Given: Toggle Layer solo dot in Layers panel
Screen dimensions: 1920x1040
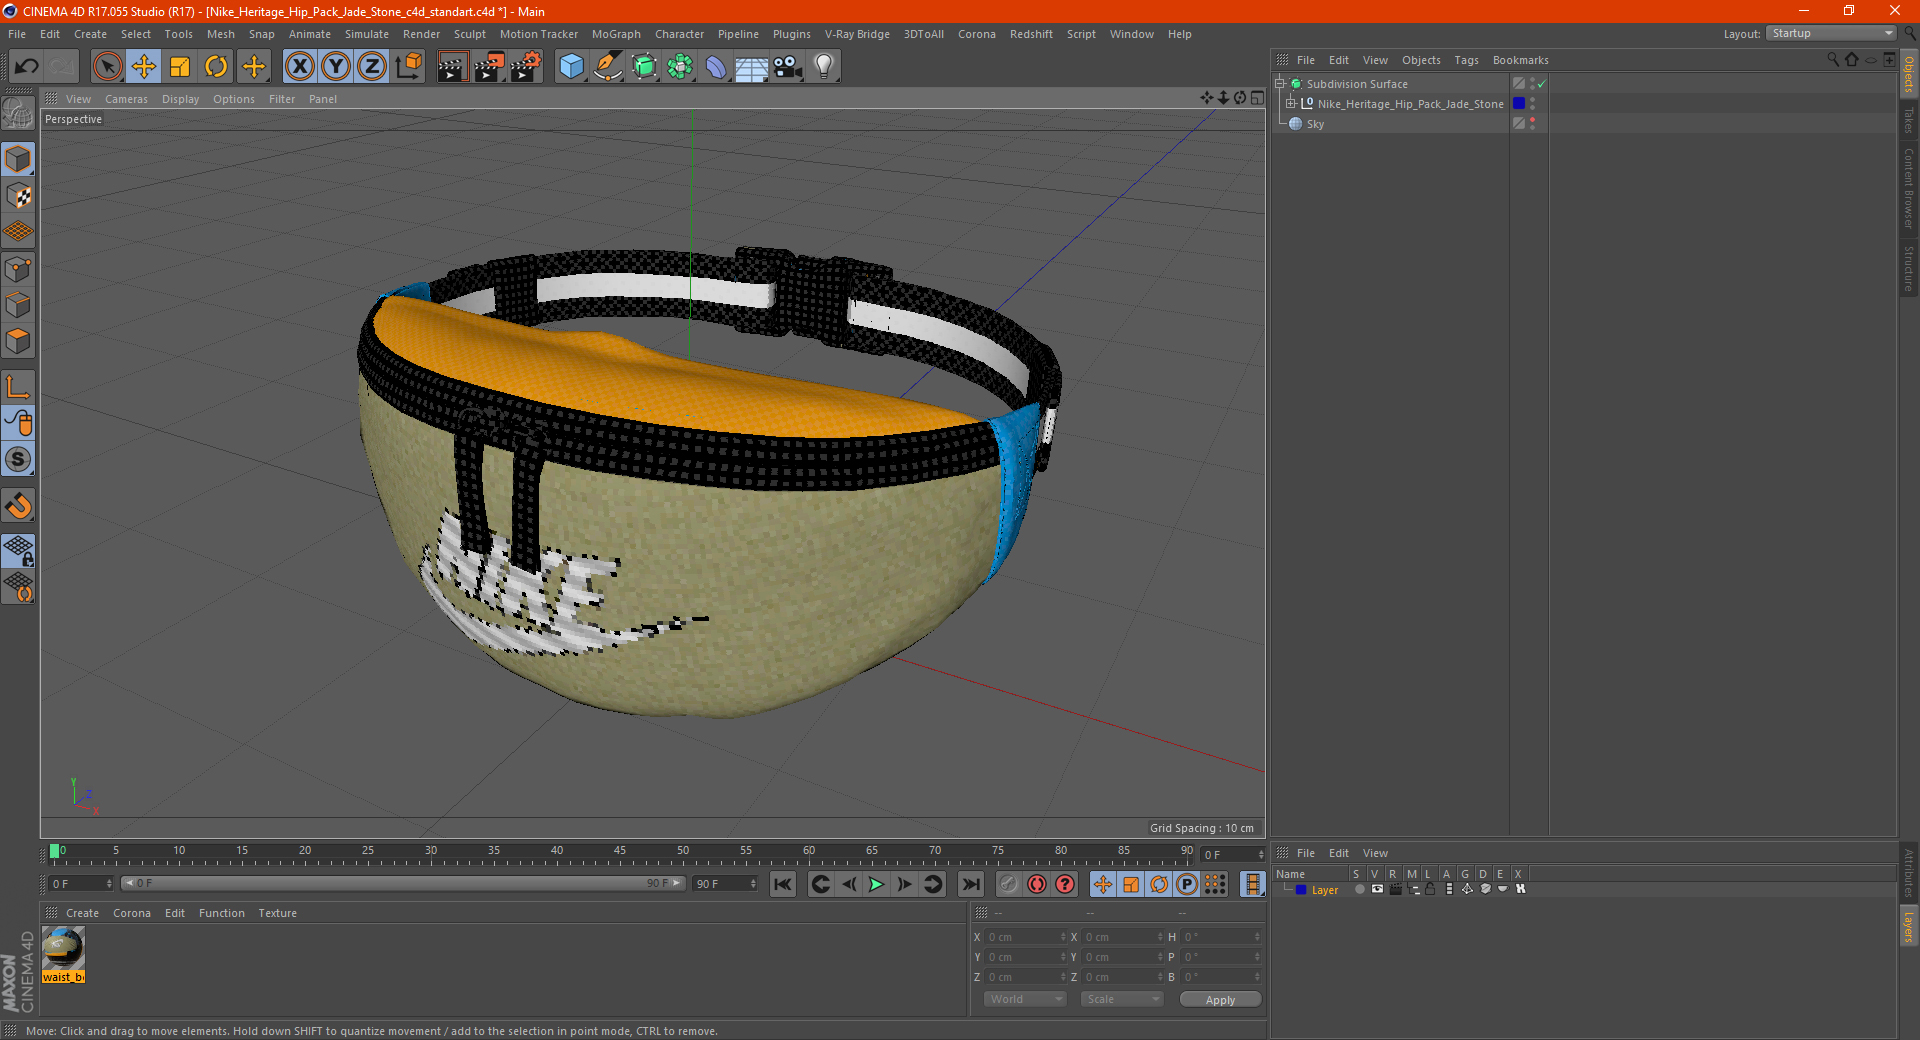Looking at the screenshot, I should (1359, 889).
